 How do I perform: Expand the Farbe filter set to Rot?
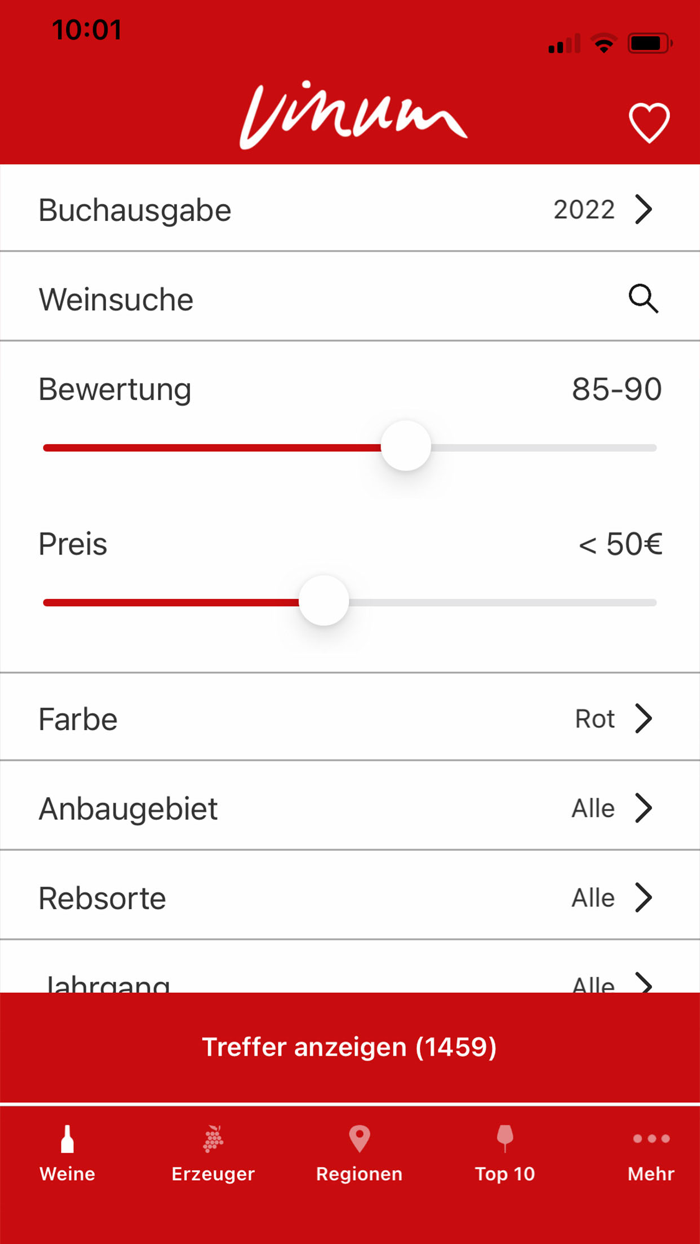[350, 717]
